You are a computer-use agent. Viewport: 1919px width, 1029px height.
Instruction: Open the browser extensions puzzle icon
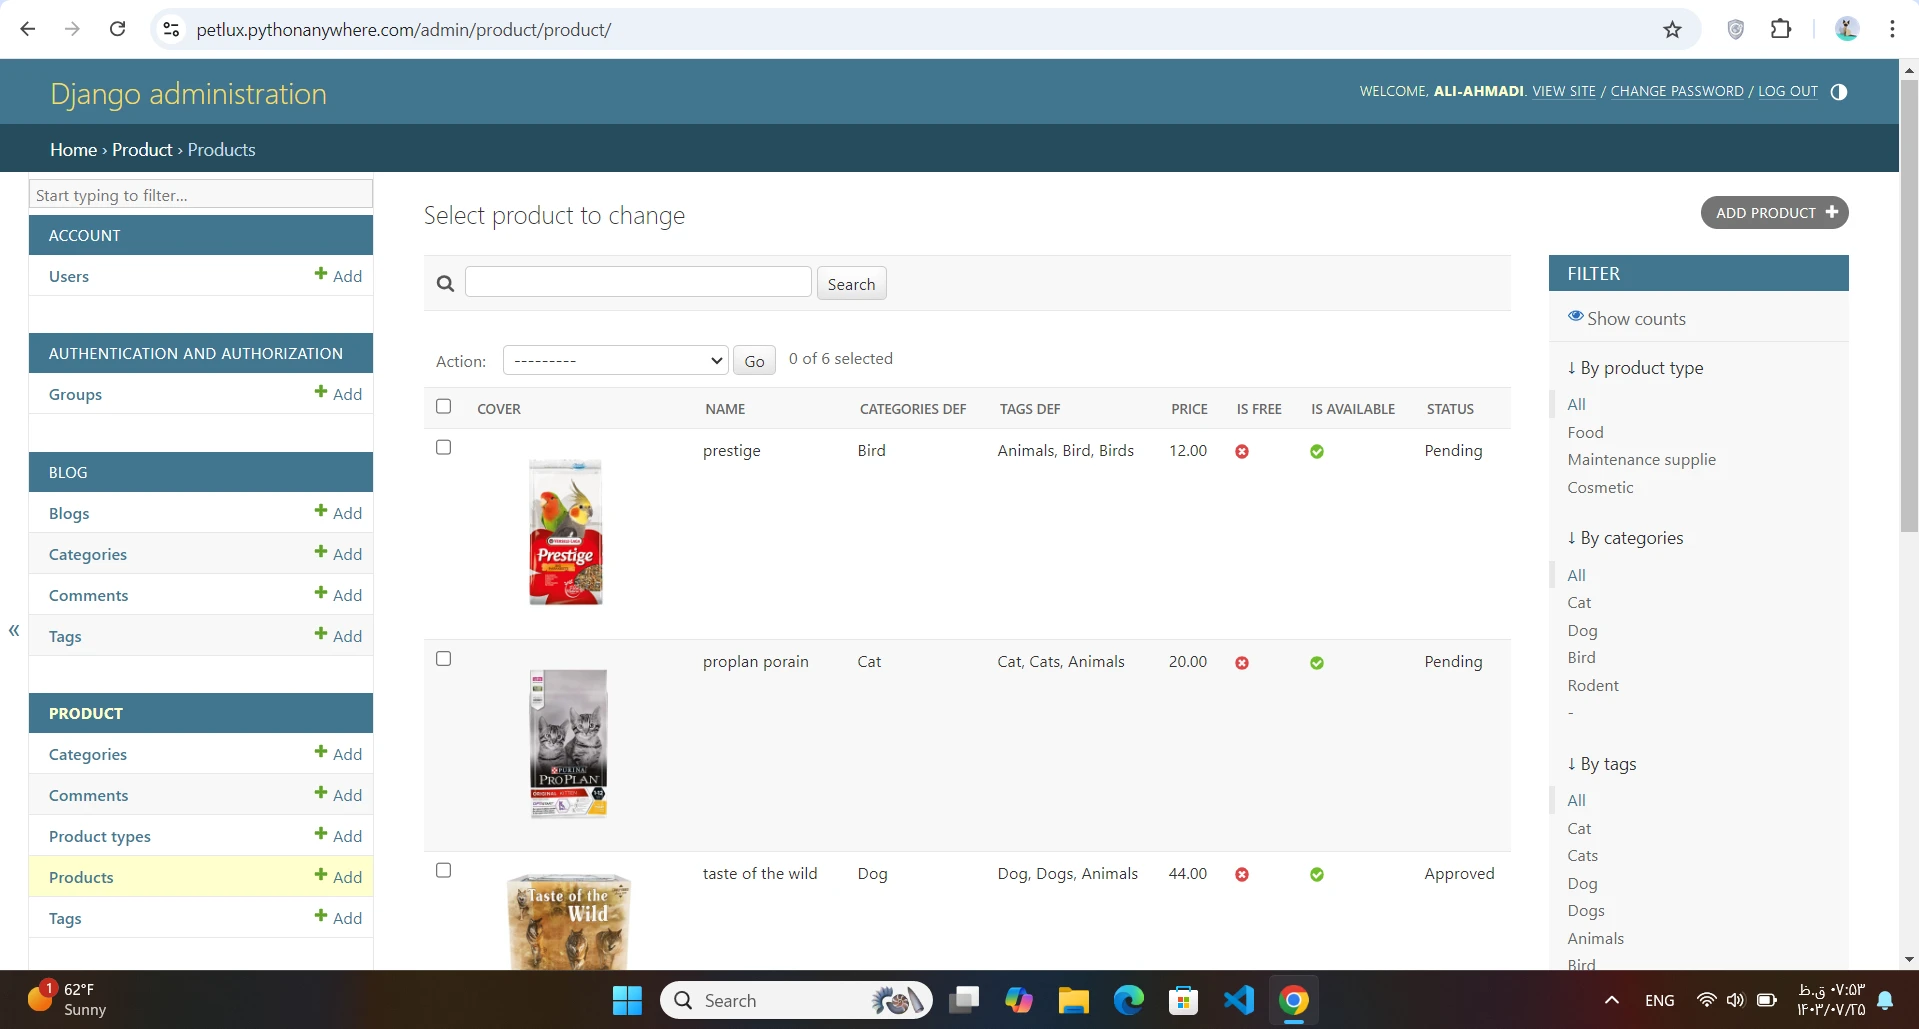click(1780, 30)
